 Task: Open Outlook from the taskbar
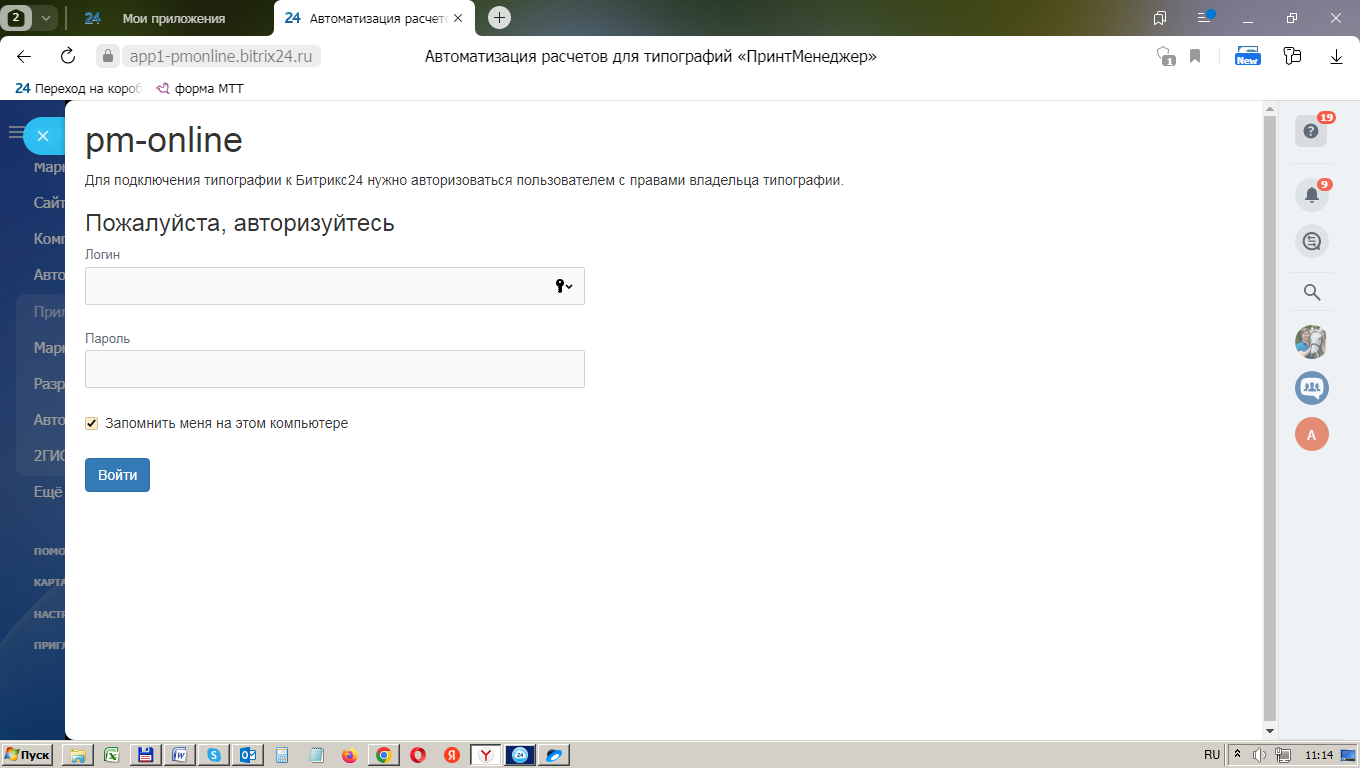[x=247, y=756]
